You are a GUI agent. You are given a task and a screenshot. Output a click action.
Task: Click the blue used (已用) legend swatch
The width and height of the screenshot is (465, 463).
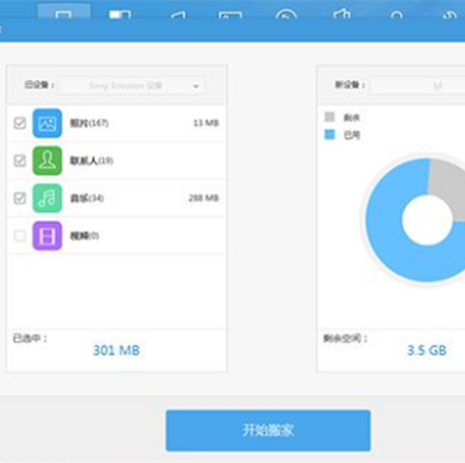point(330,135)
